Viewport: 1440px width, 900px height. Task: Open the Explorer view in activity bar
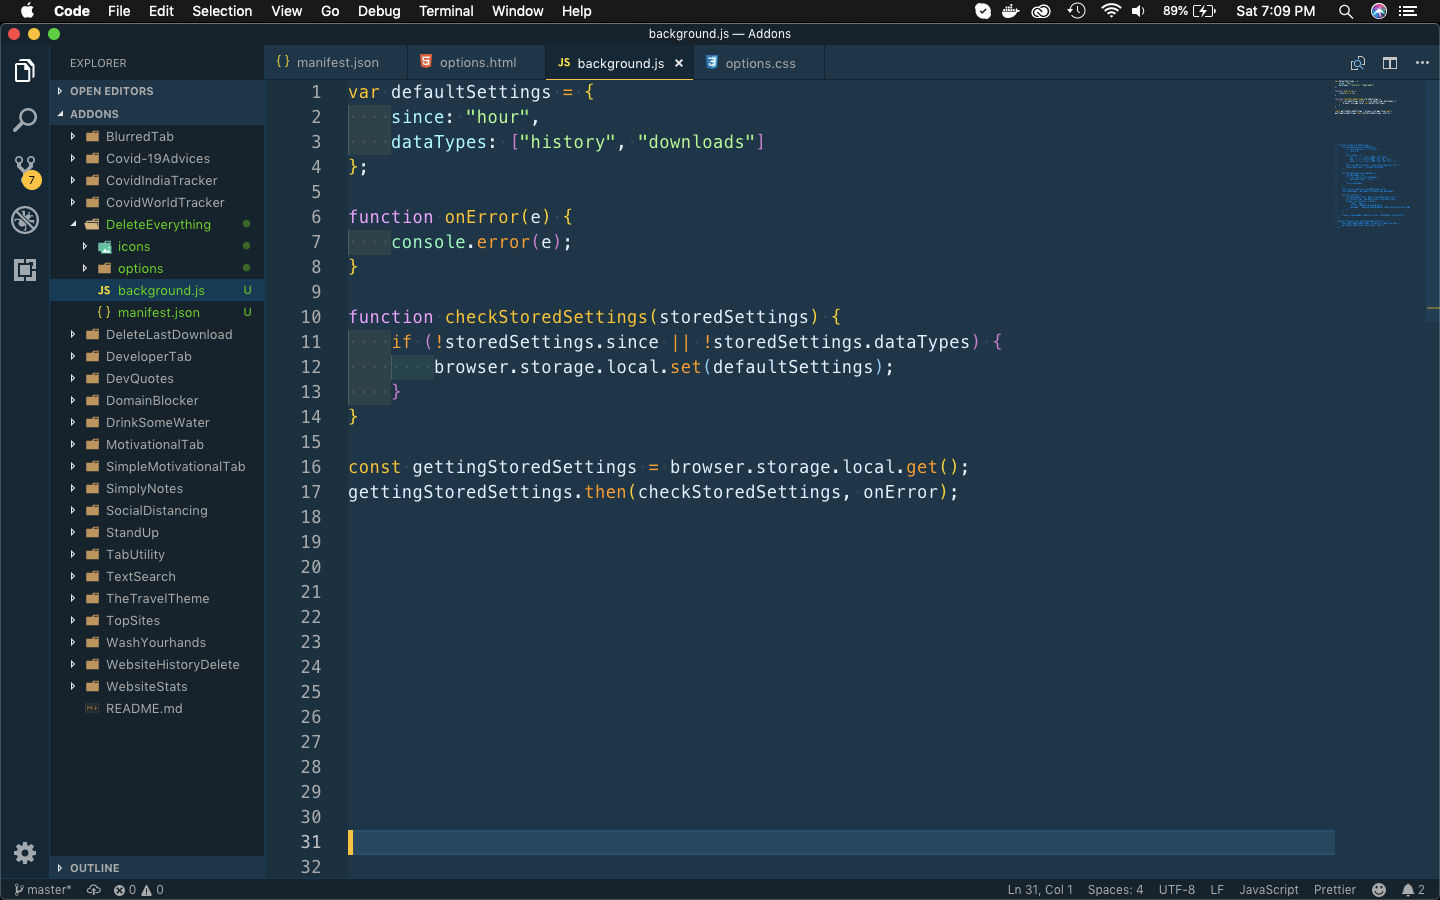pyautogui.click(x=25, y=71)
